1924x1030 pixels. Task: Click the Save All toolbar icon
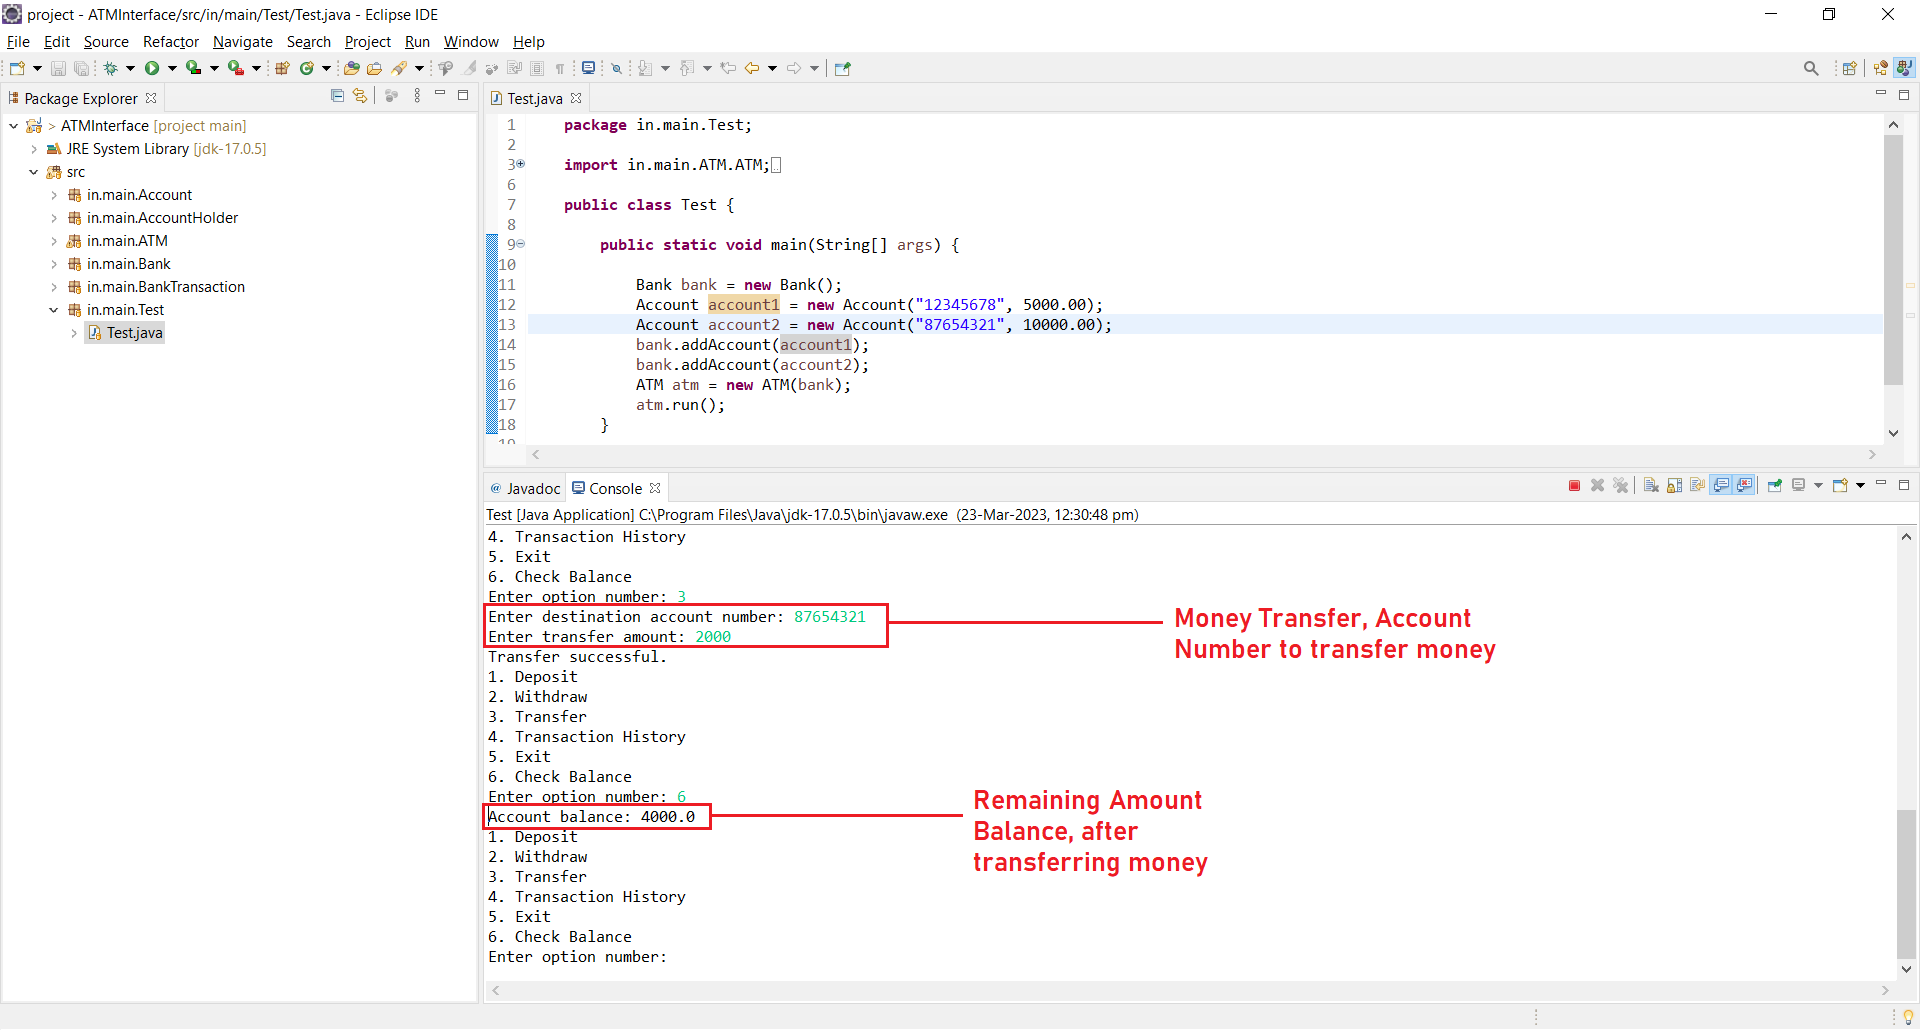(81, 68)
